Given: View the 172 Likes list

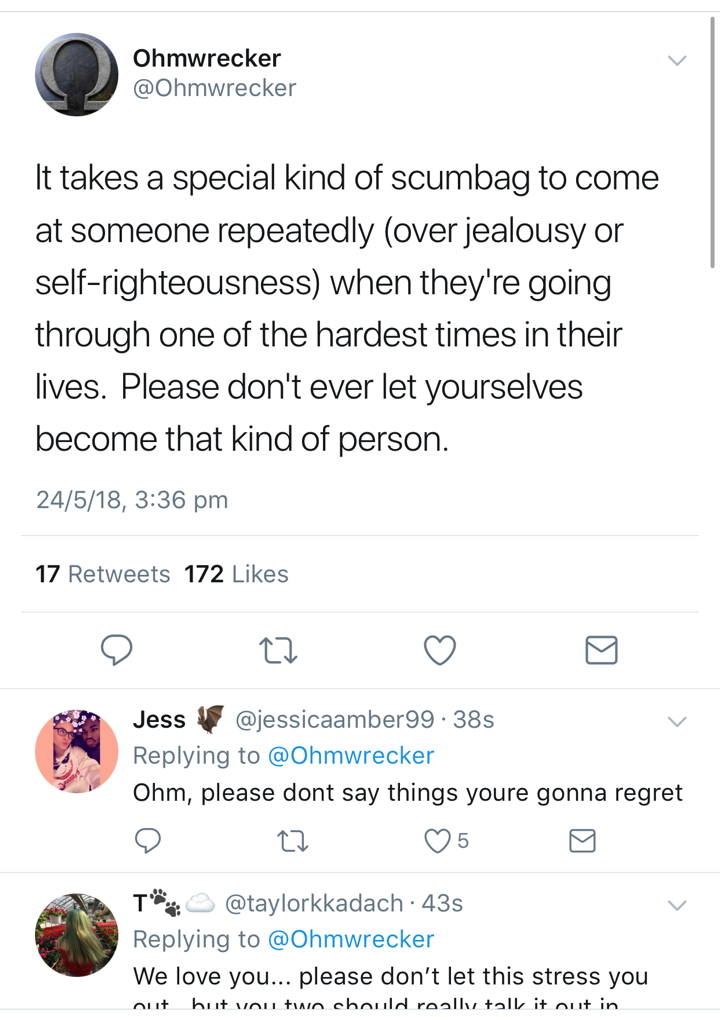Looking at the screenshot, I should coord(236,574).
